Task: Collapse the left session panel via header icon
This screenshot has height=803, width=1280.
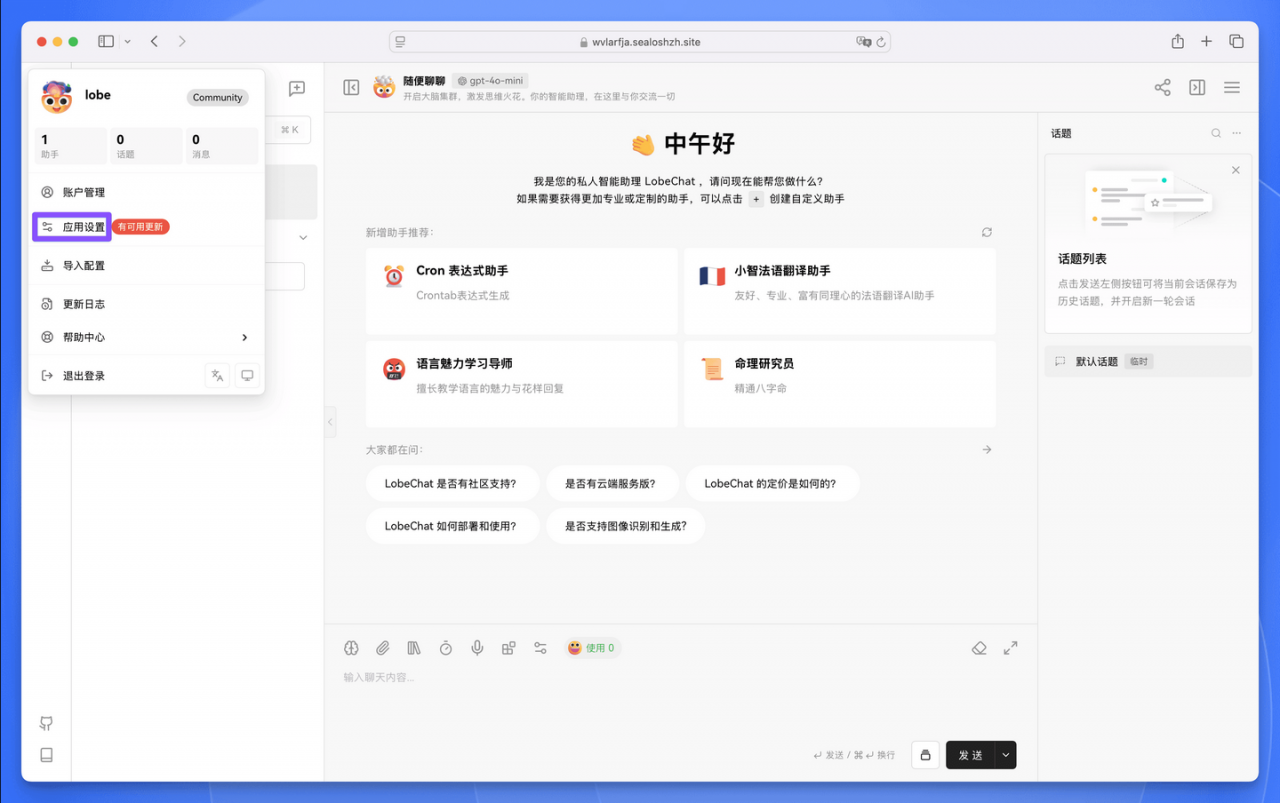Action: click(x=351, y=88)
